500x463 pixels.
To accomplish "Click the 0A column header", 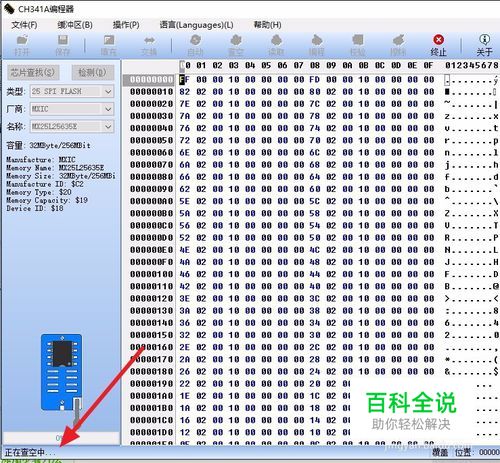I will (347, 65).
